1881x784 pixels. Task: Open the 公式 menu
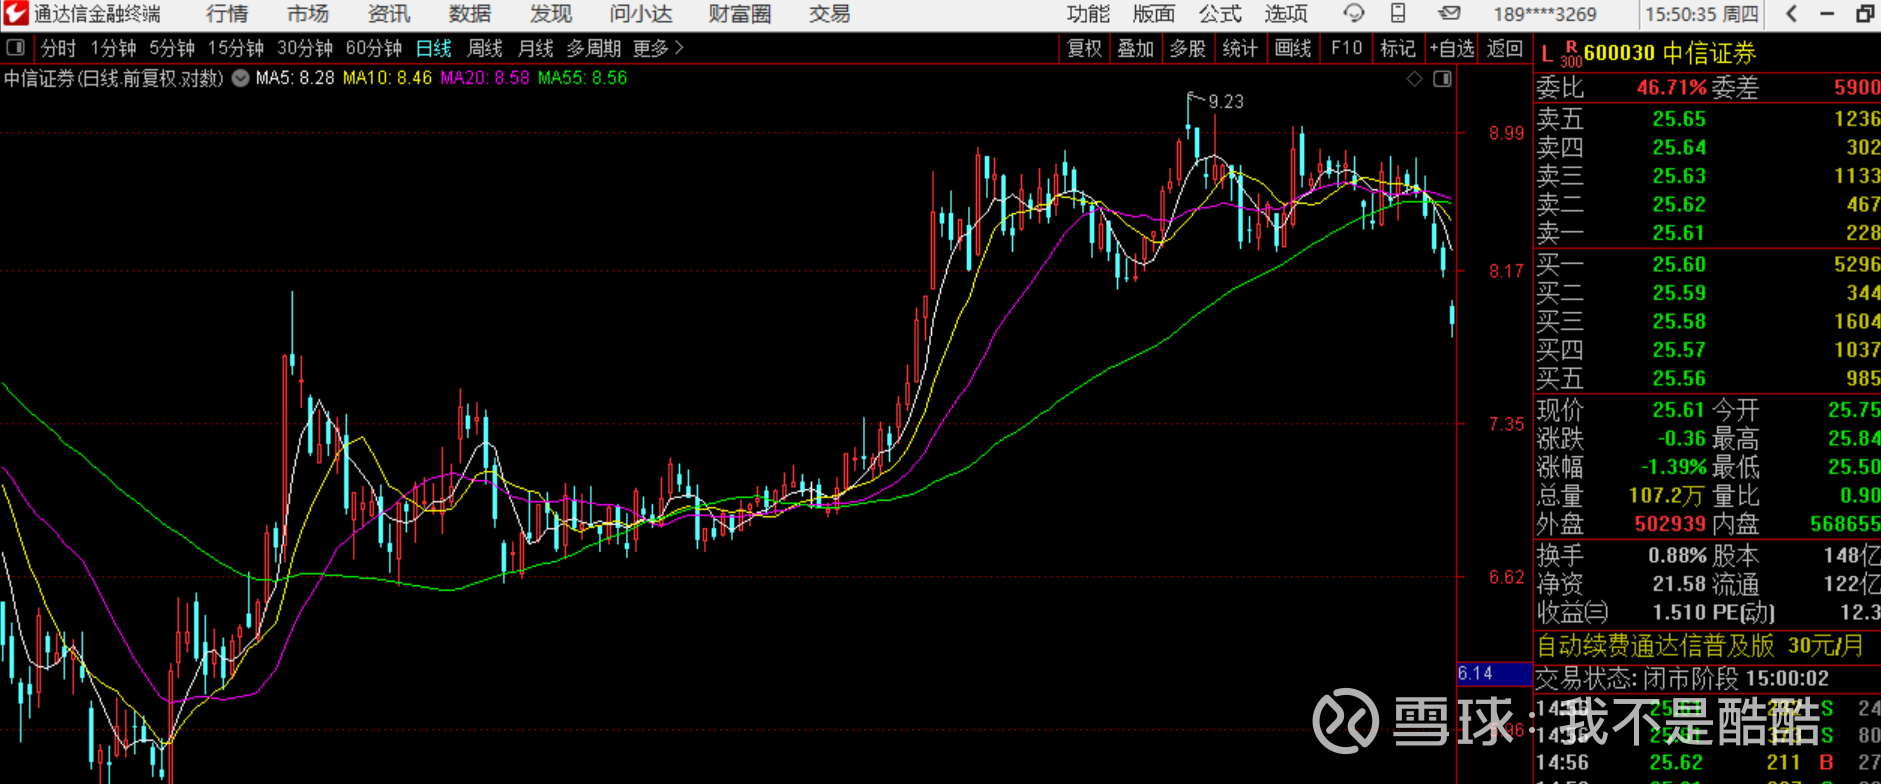pyautogui.click(x=1220, y=14)
